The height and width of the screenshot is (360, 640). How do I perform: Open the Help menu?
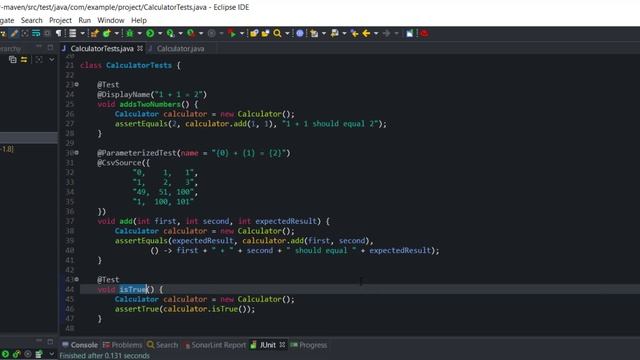coord(139,20)
